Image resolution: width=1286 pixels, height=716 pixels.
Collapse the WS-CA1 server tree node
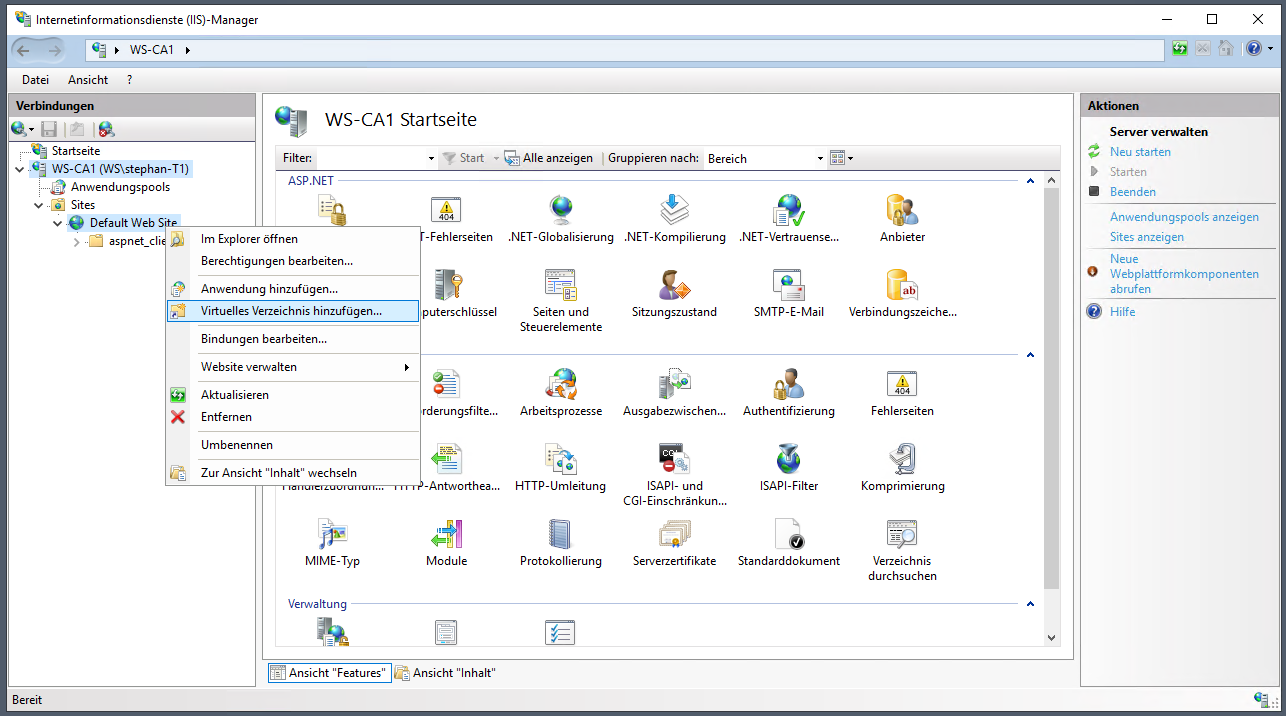(x=20, y=169)
